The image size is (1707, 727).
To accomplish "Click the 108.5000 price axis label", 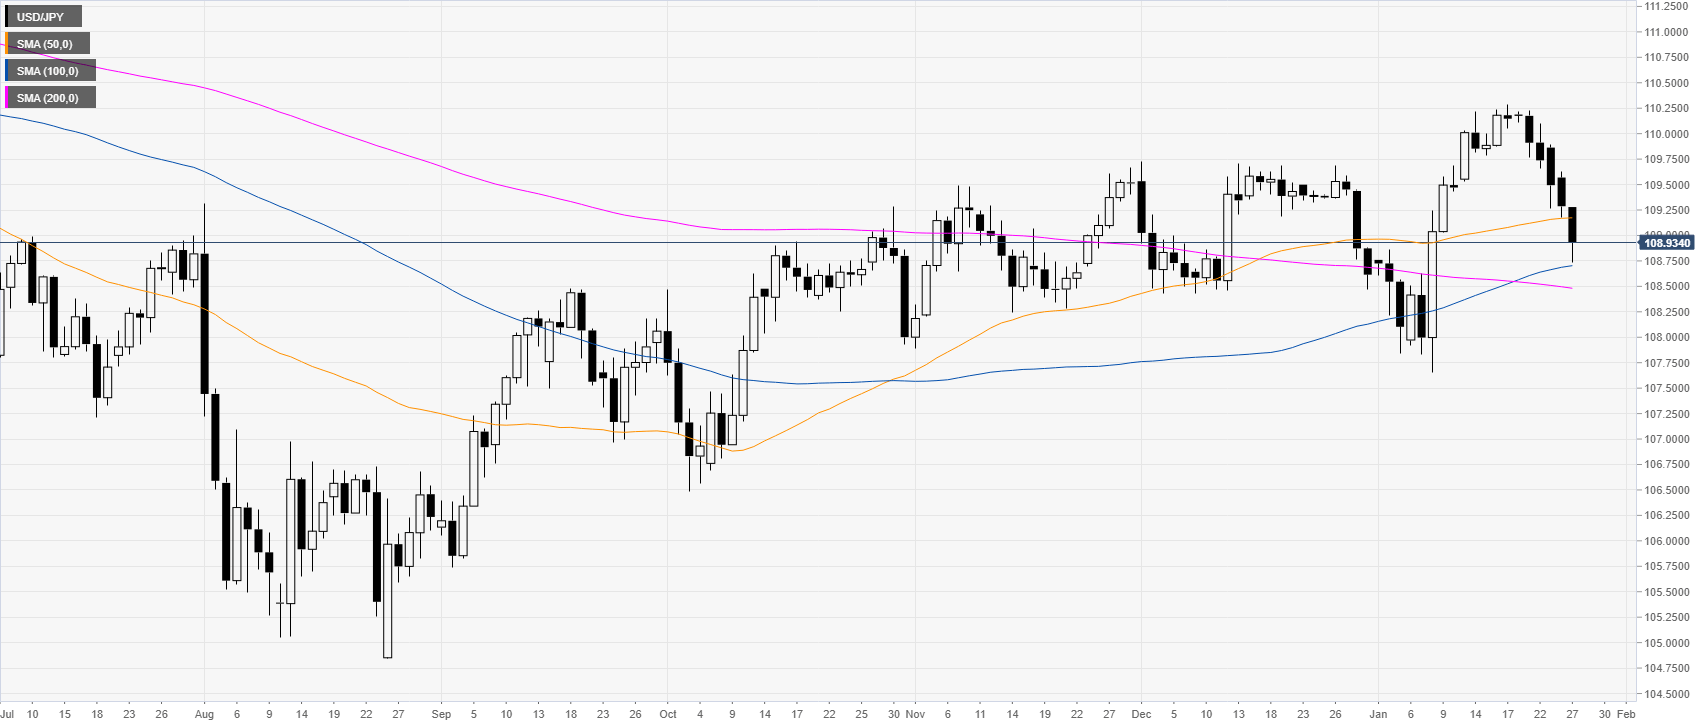I will tap(1666, 286).
